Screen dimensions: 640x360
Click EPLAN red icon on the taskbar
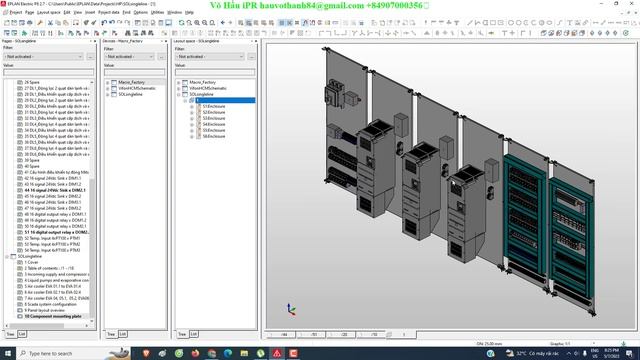tap(277, 353)
